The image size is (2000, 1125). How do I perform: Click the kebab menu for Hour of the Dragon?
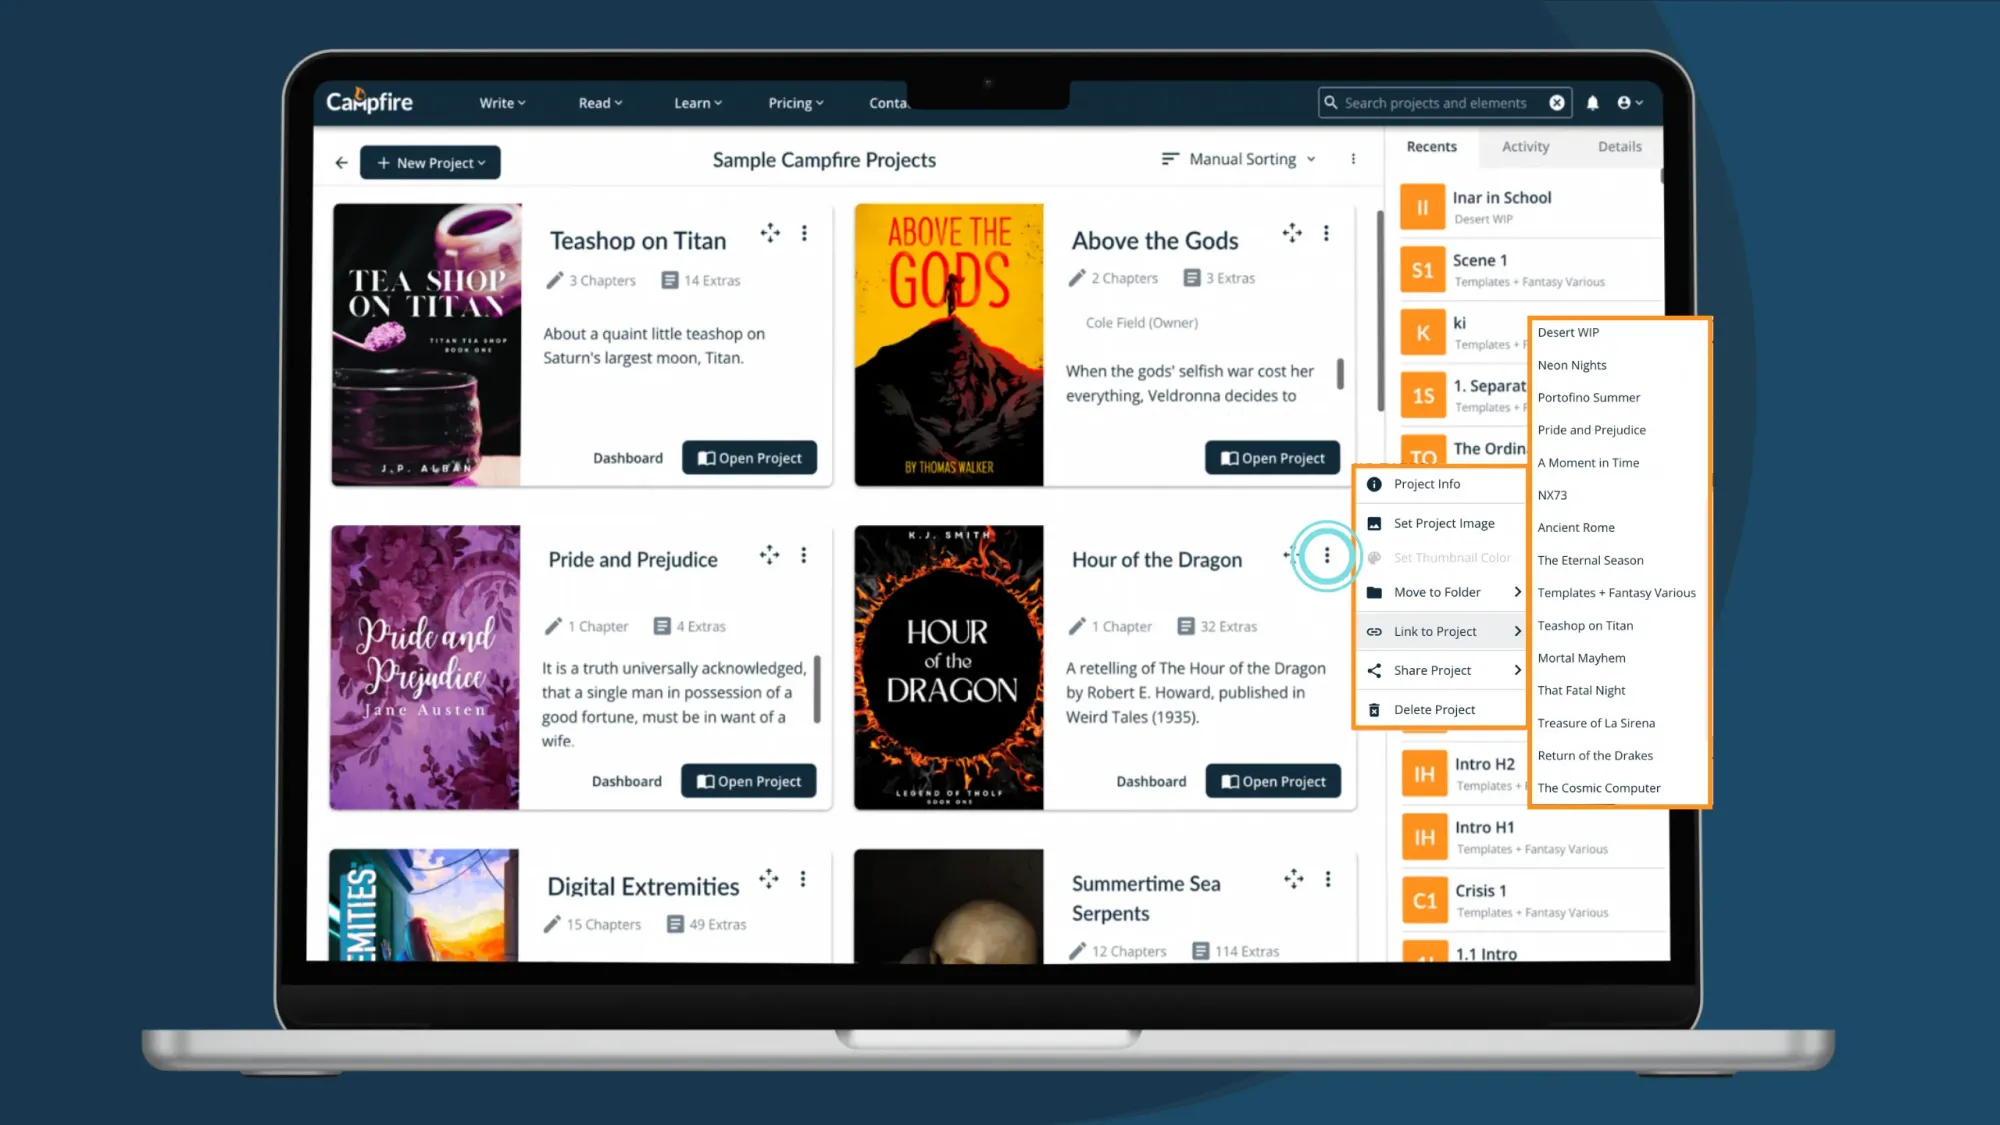[1327, 555]
